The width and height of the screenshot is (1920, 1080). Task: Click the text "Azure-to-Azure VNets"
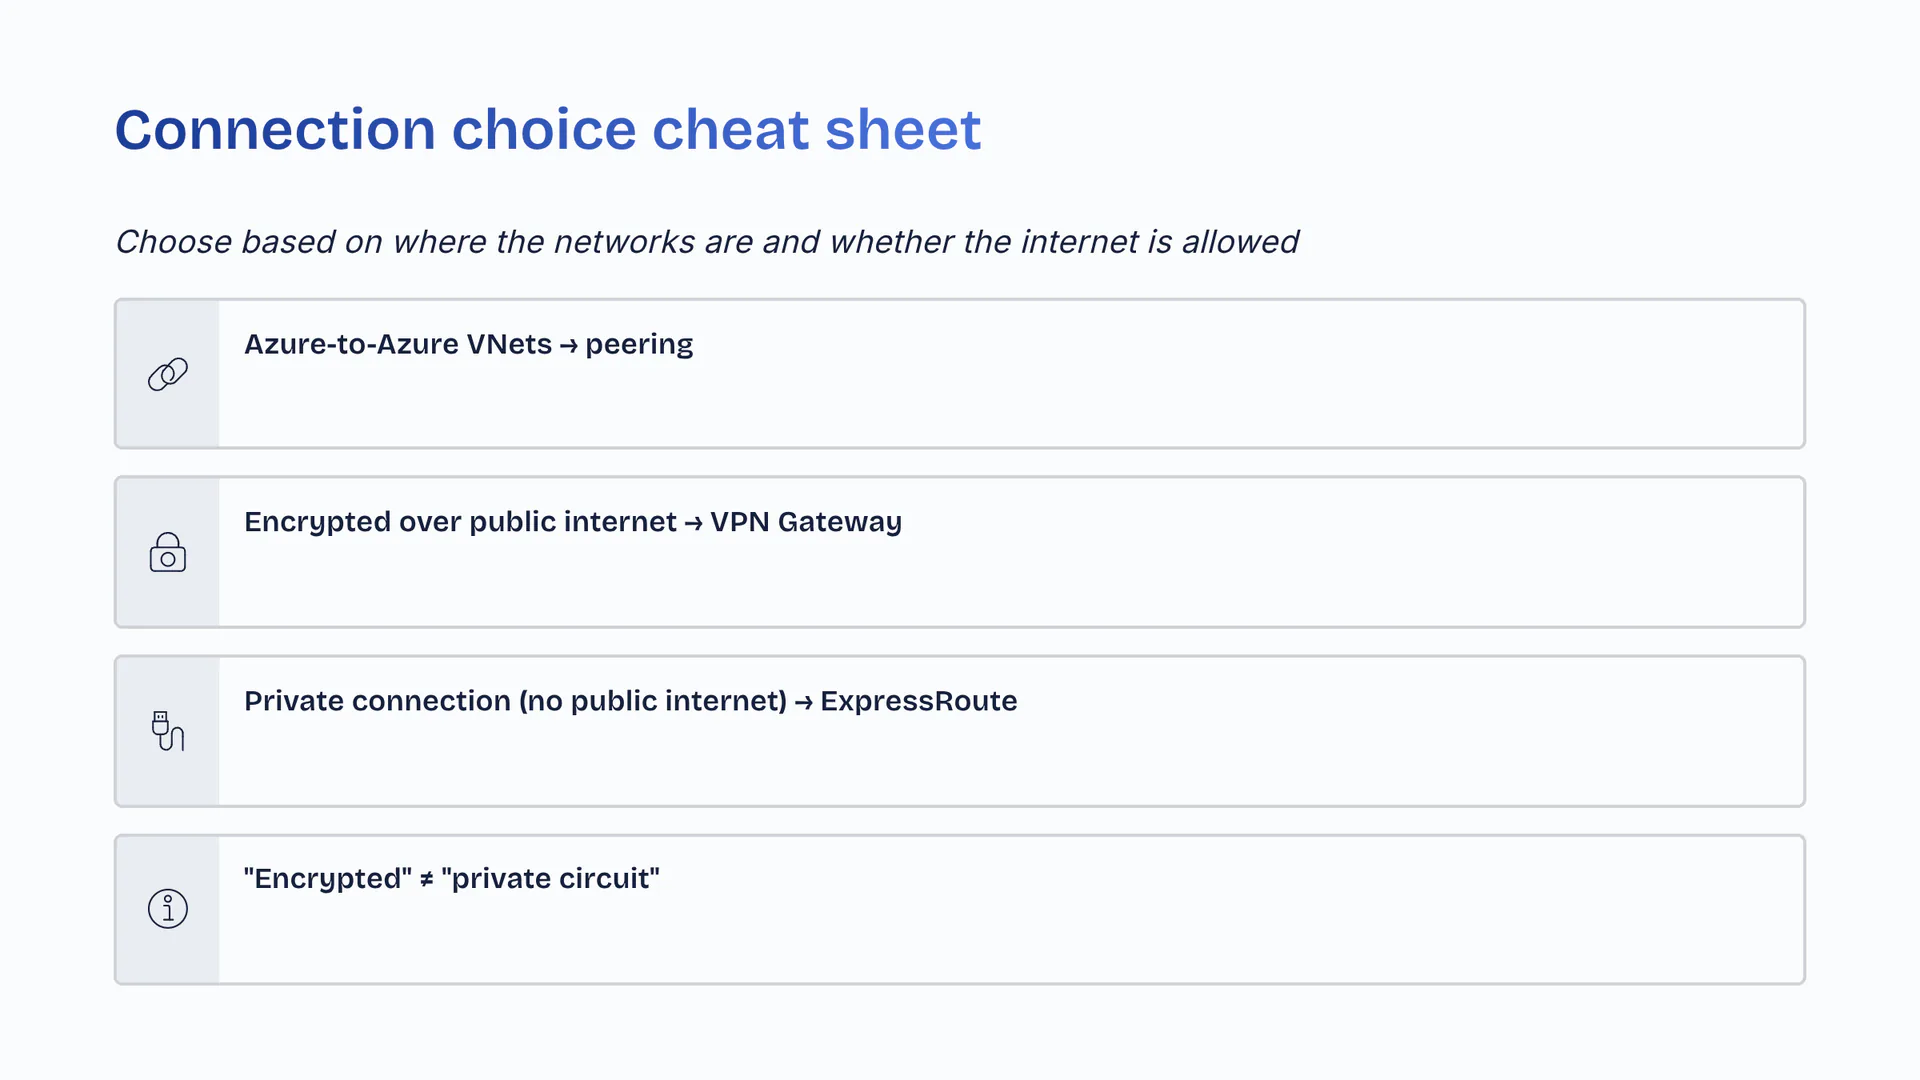point(398,344)
